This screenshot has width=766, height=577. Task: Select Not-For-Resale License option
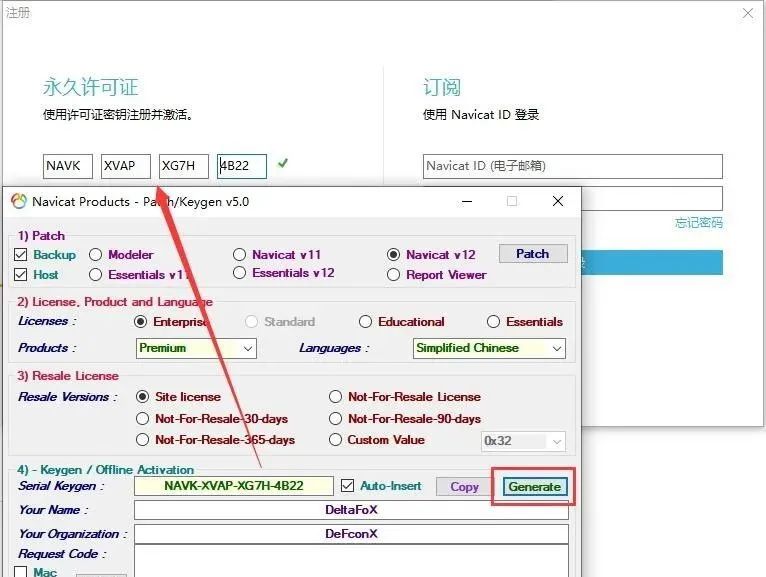pos(335,397)
